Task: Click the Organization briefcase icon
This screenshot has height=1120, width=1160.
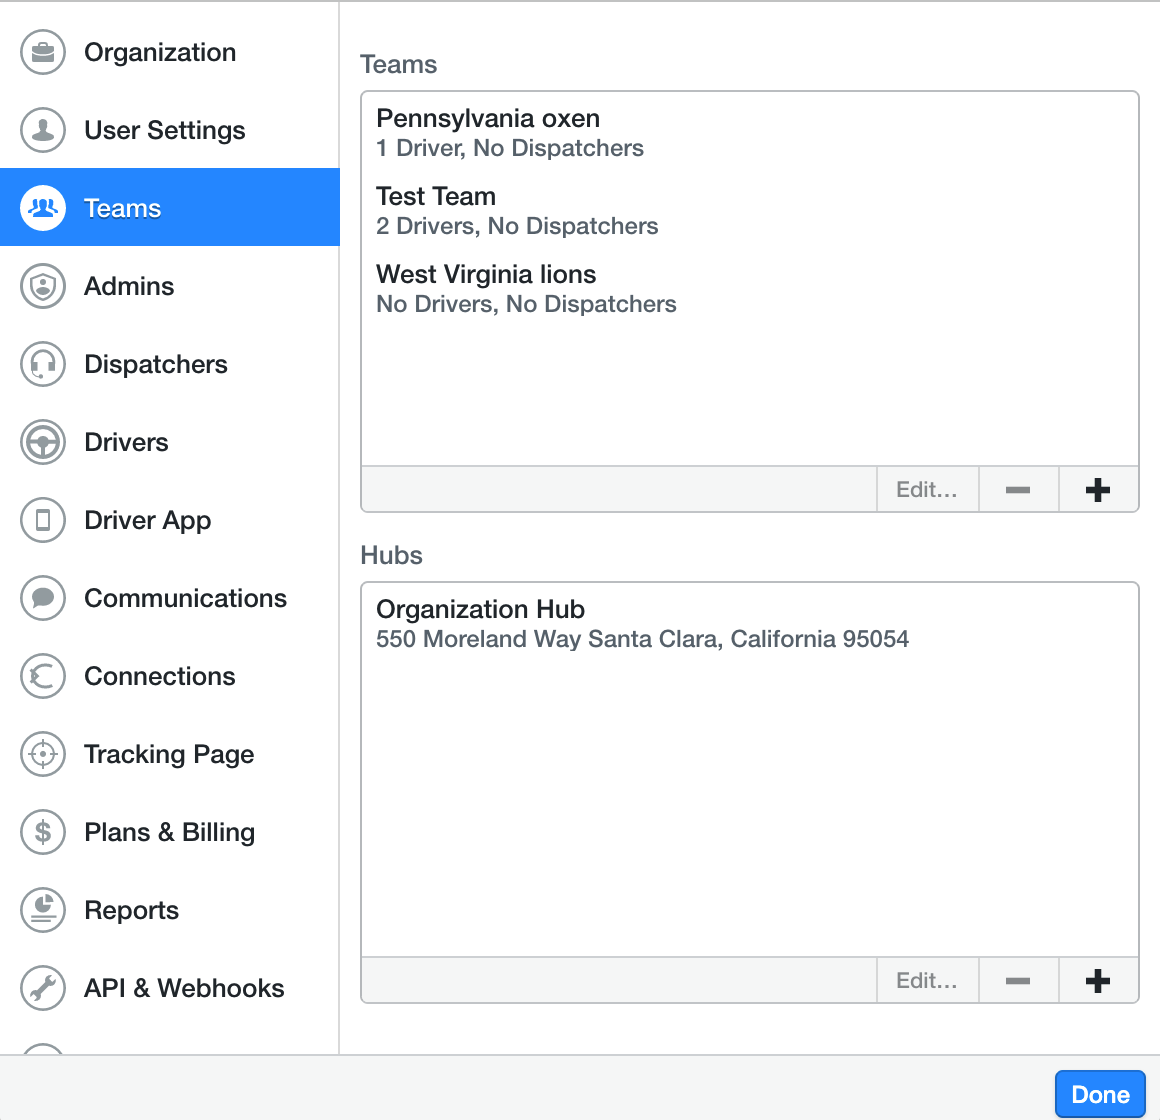Action: pyautogui.click(x=43, y=53)
